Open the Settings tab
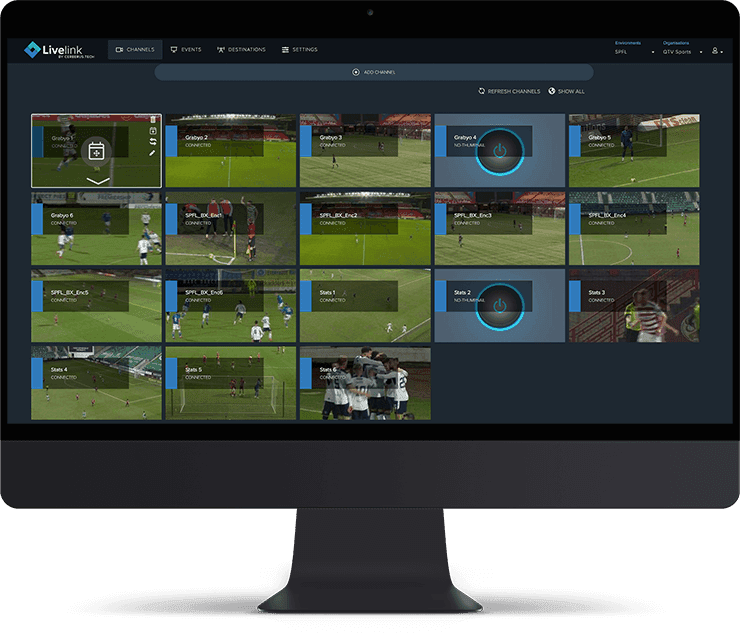740x633 pixels. click(300, 50)
